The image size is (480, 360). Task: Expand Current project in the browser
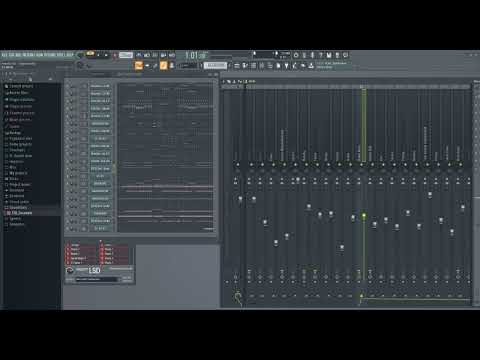(x=19, y=86)
